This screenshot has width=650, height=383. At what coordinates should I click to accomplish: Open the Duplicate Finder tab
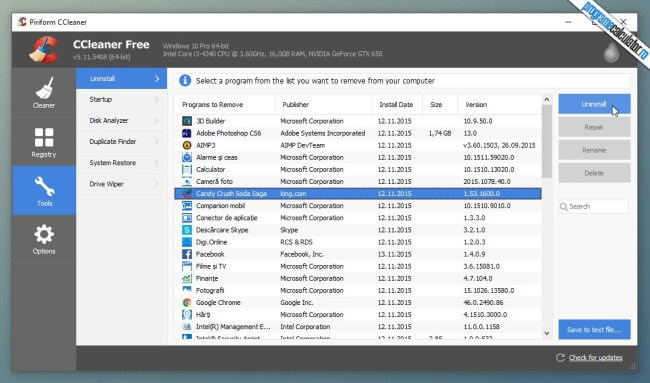click(x=121, y=142)
